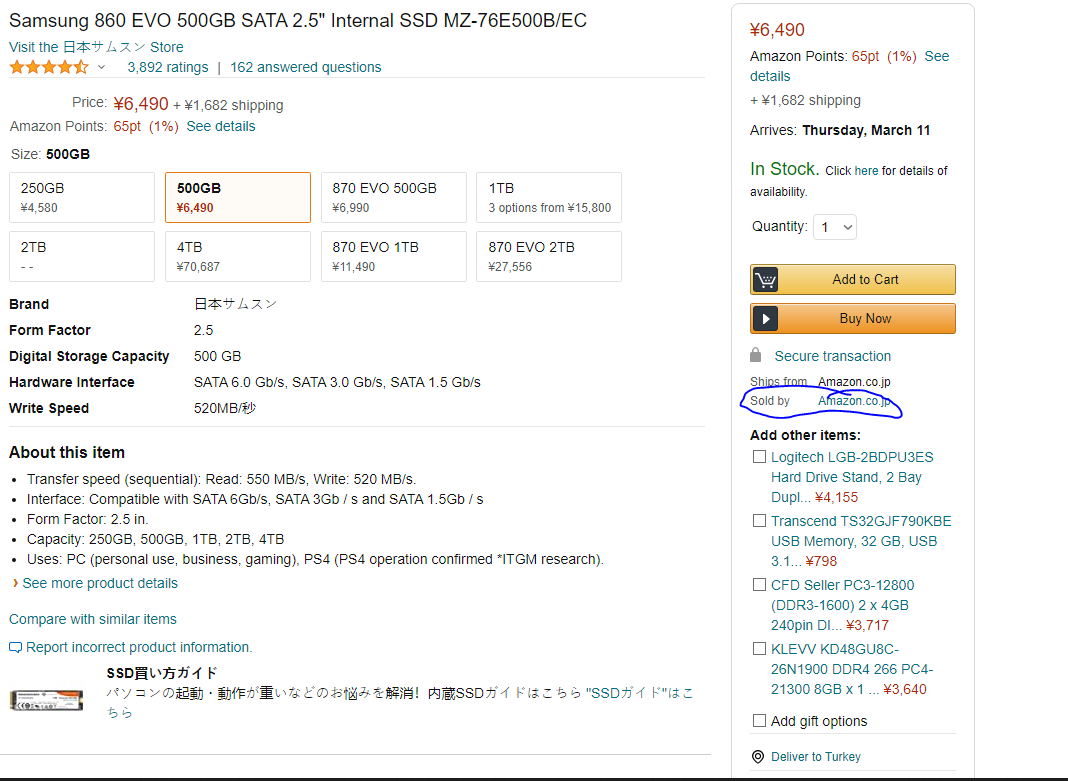Expand See more product details
This screenshot has height=781, width=1068.
tap(99, 583)
